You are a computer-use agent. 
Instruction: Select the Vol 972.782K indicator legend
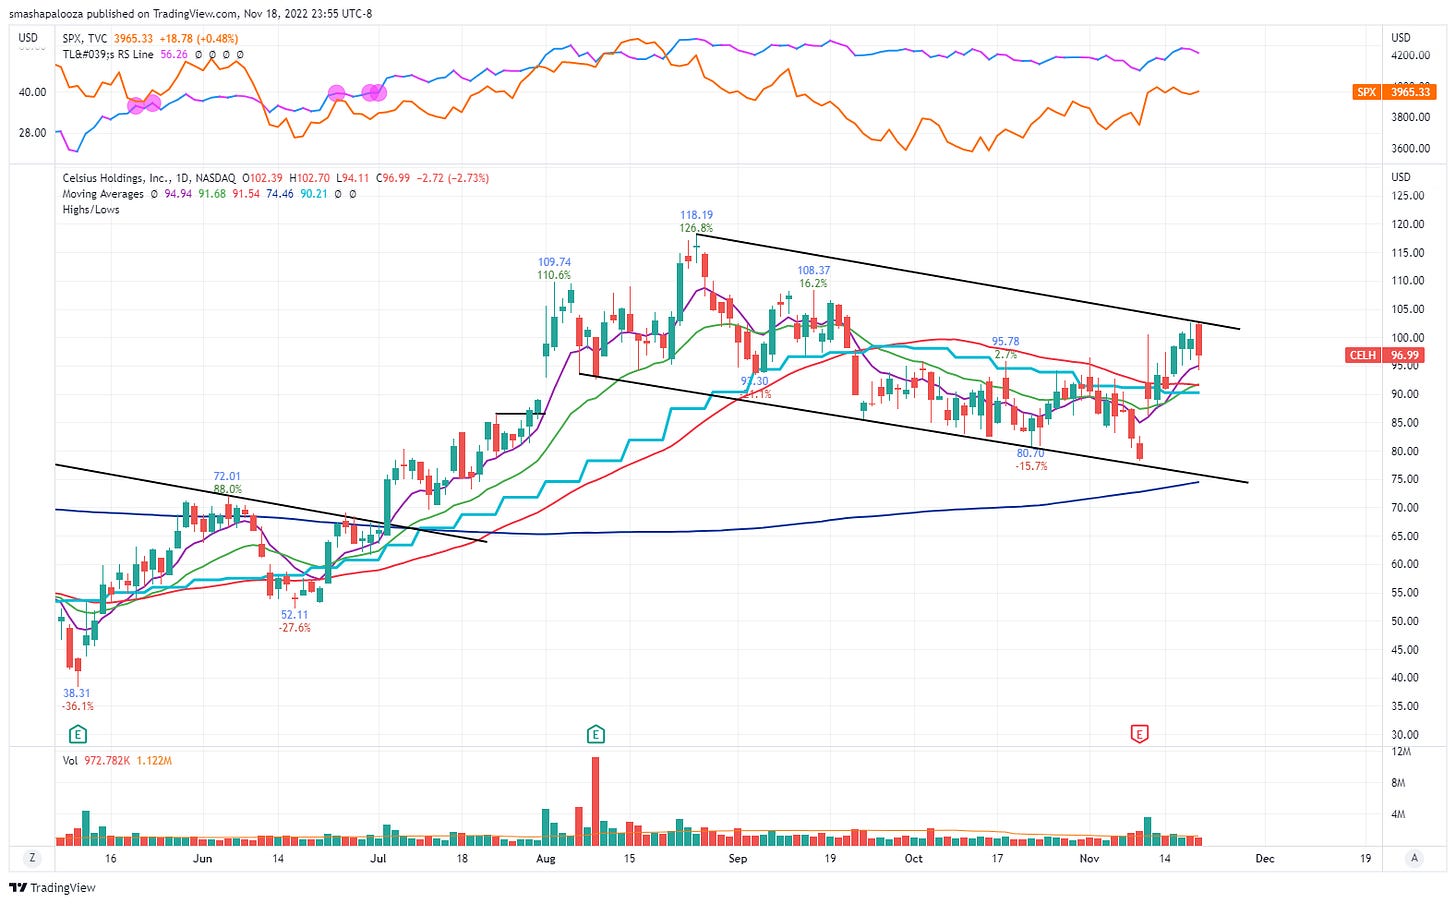pyautogui.click(x=117, y=761)
